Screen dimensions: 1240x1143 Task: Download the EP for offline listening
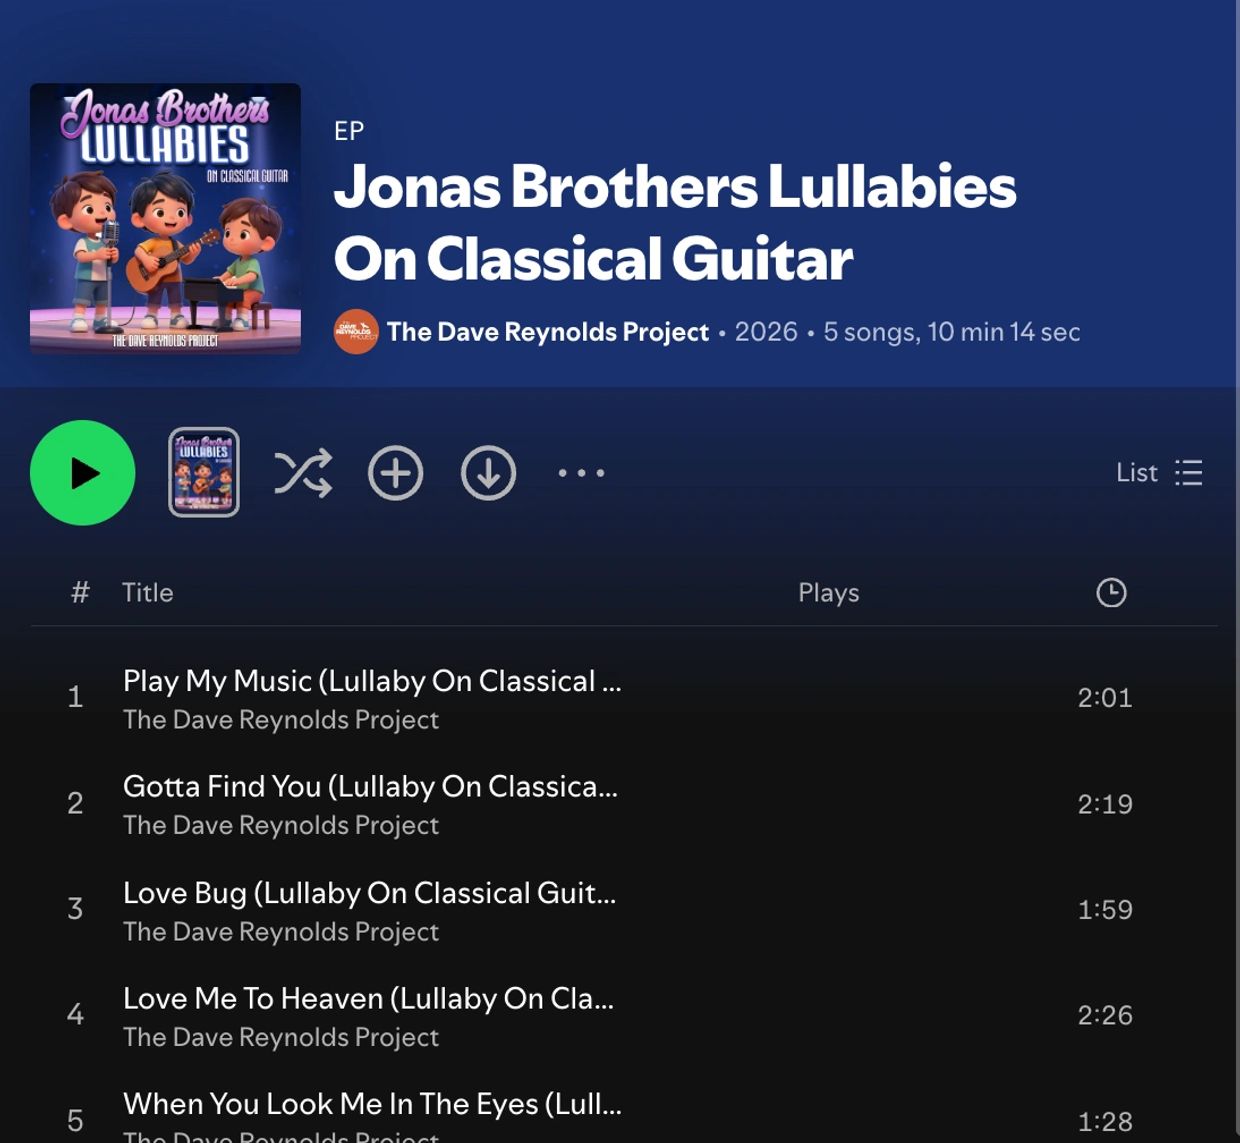(488, 473)
